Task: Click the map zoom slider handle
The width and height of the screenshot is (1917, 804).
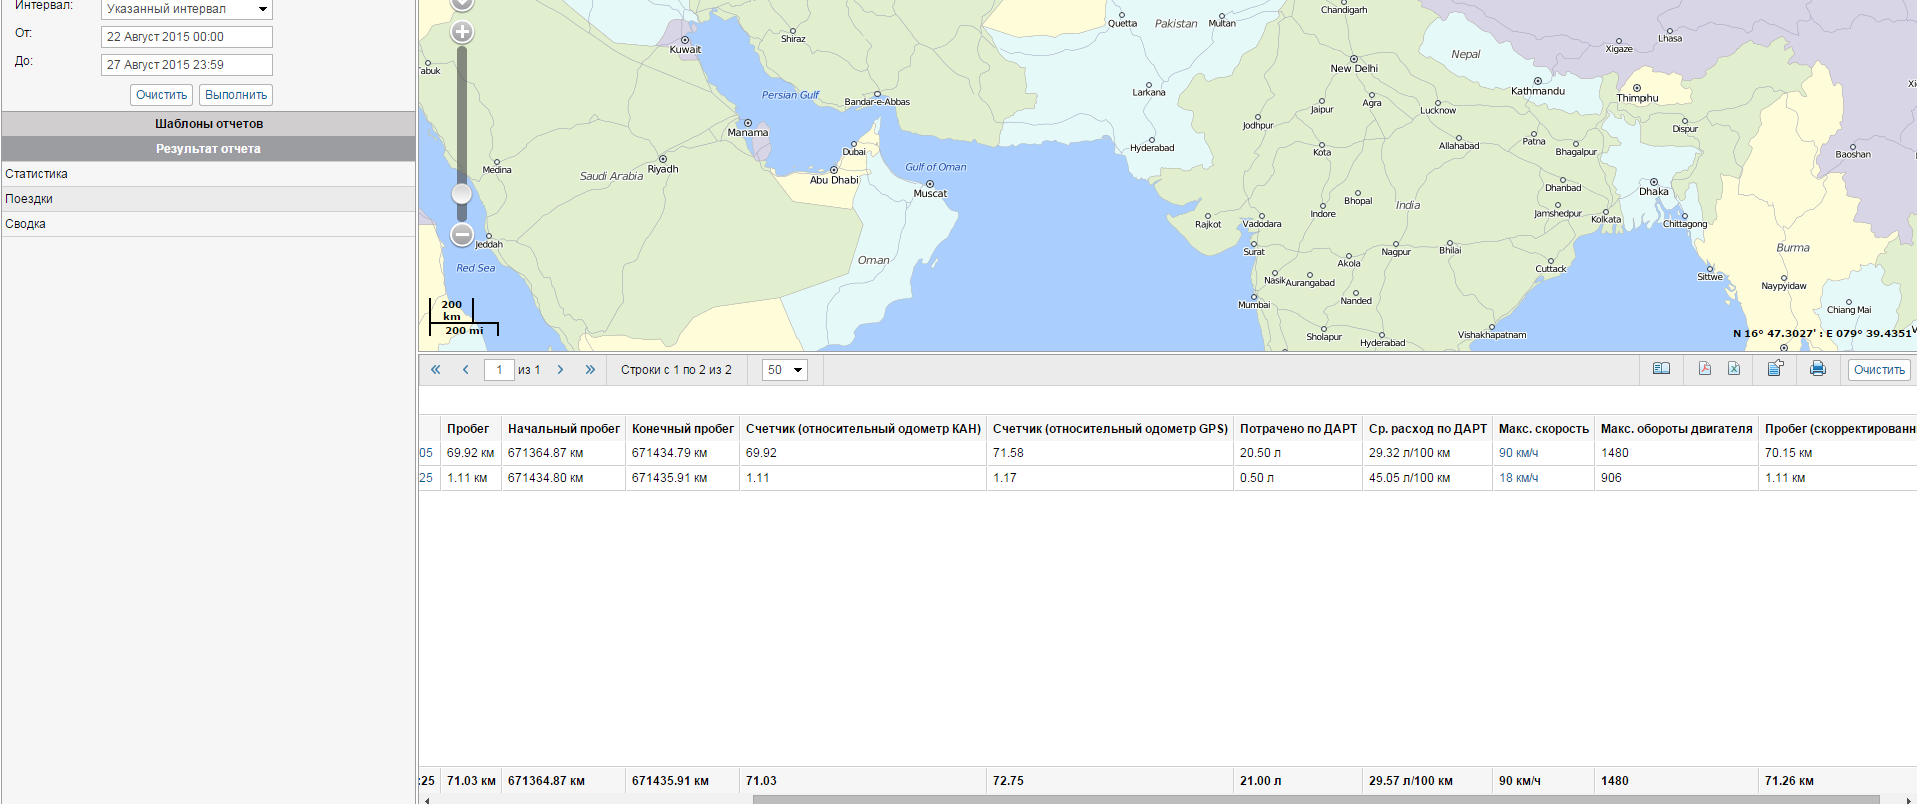Action: point(462,193)
